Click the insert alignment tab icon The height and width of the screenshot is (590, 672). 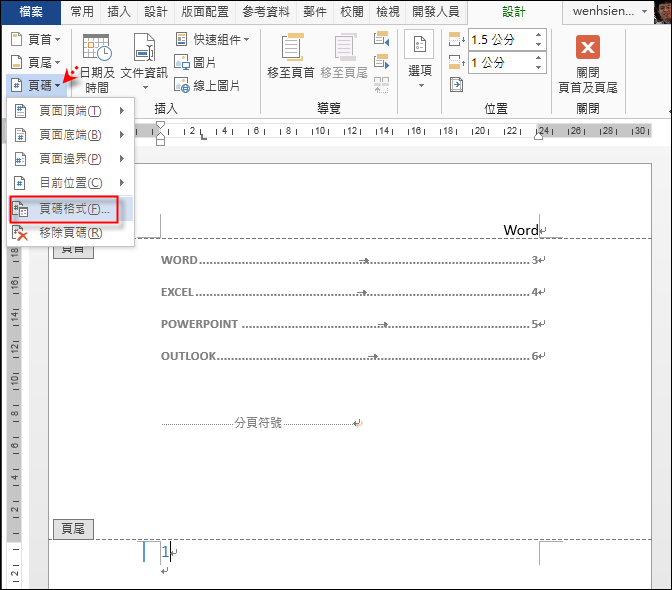pyautogui.click(x=456, y=85)
